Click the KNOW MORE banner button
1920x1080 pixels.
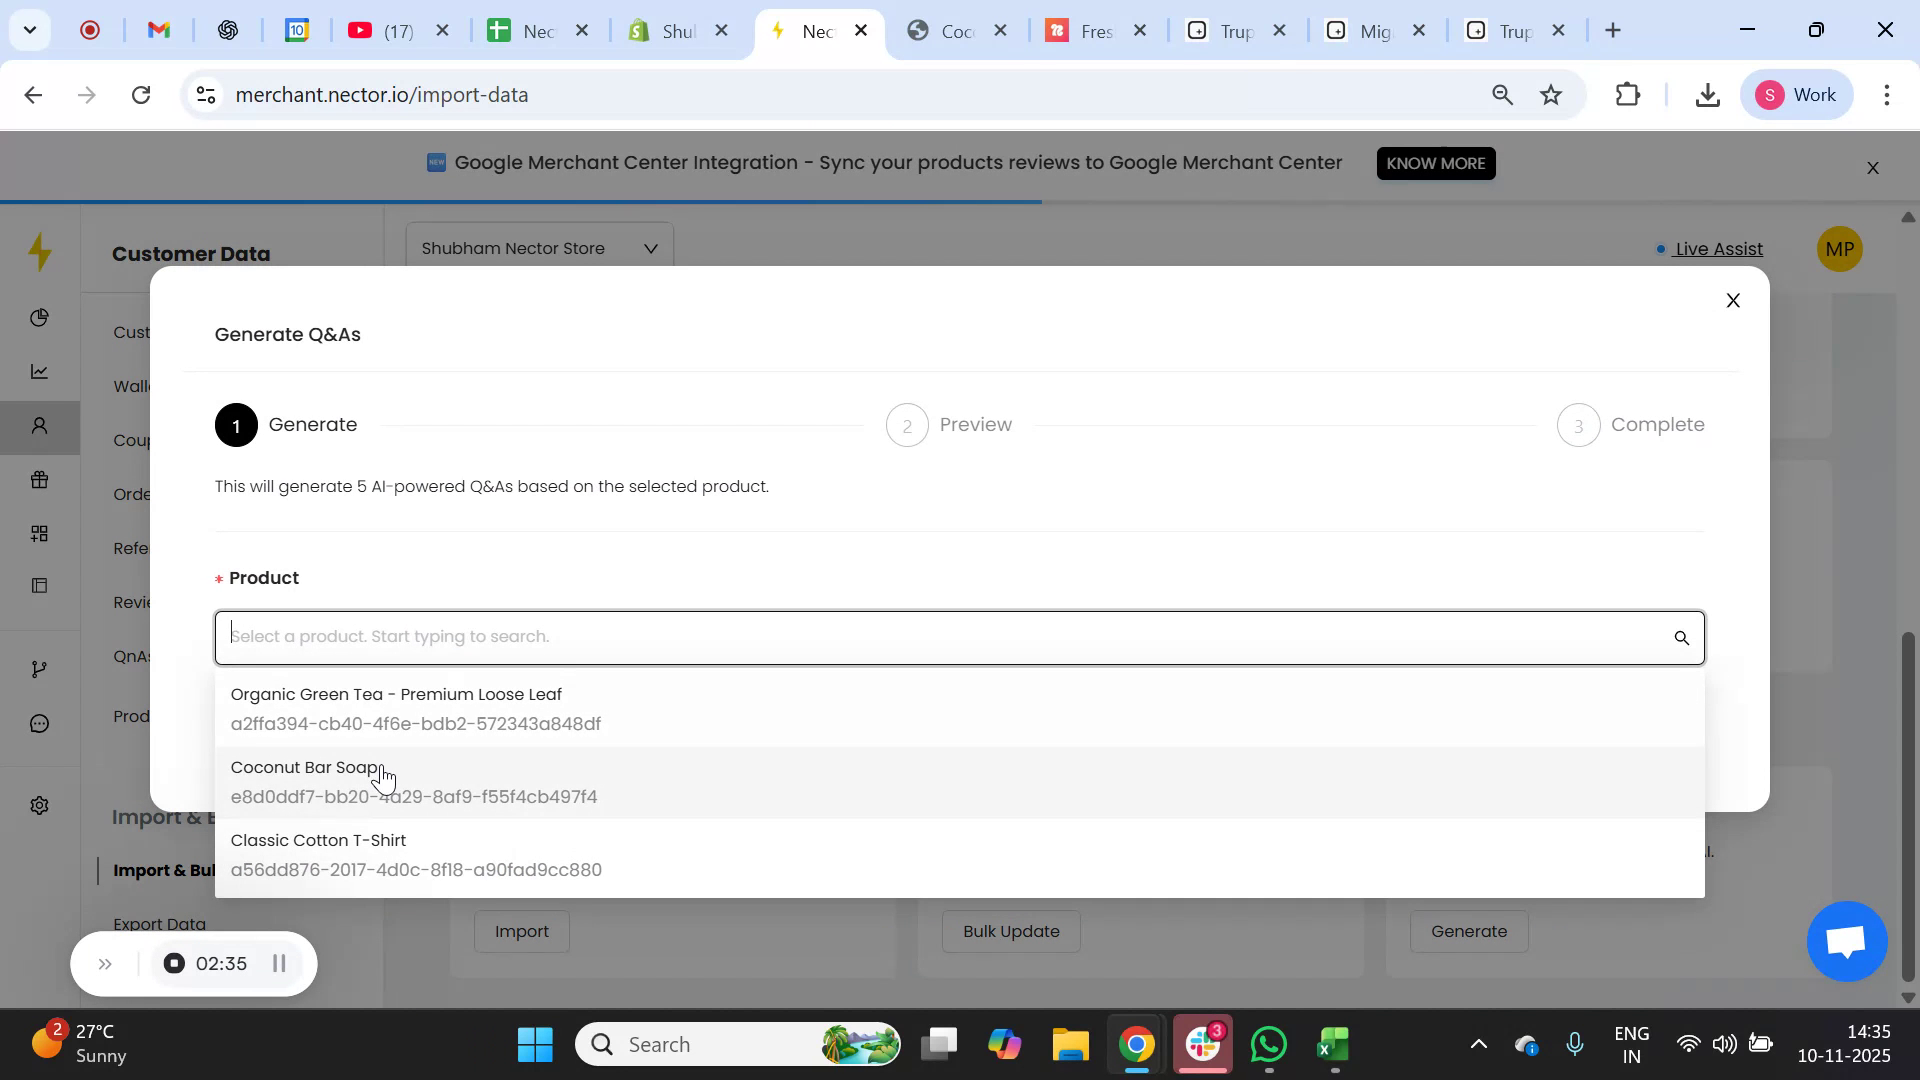tap(1435, 163)
